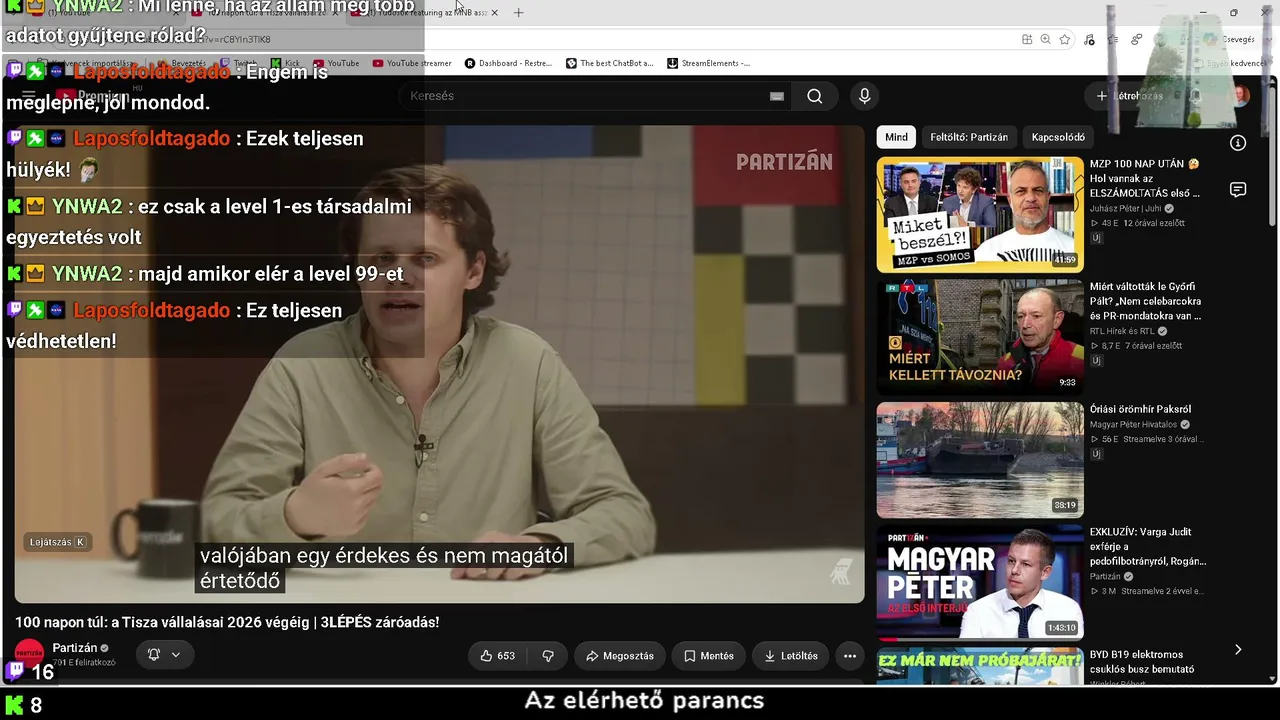
Task: Click the PARTIZÁN watermark logo in the video
Action: [784, 162]
